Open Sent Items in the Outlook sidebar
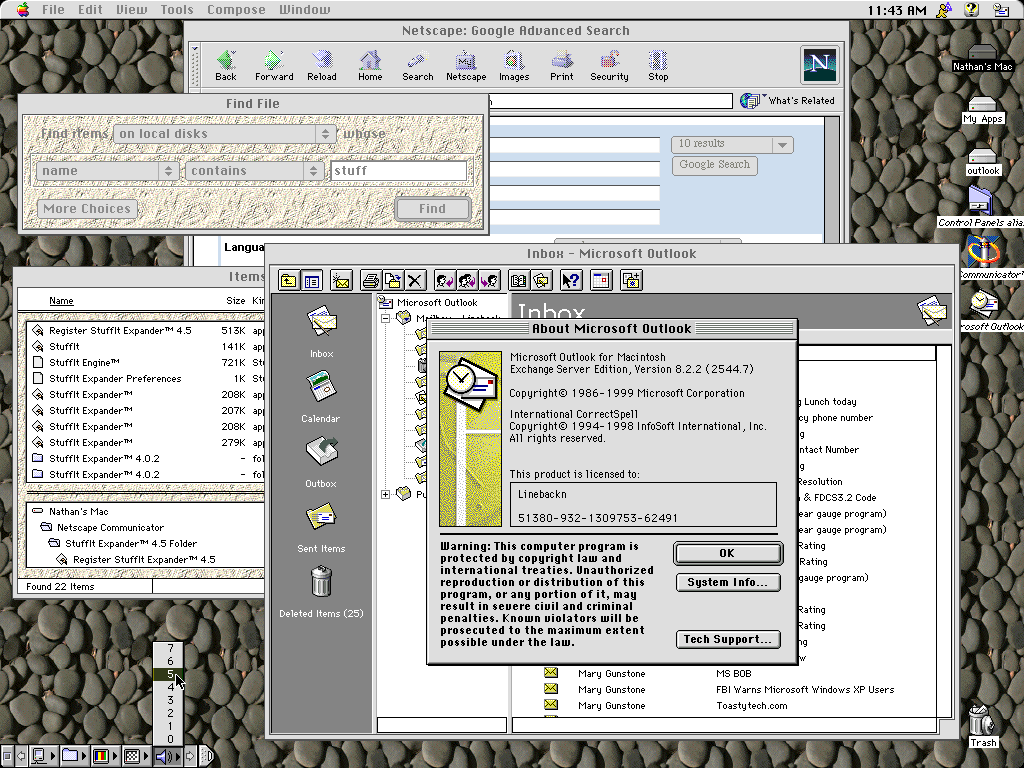 tap(320, 517)
